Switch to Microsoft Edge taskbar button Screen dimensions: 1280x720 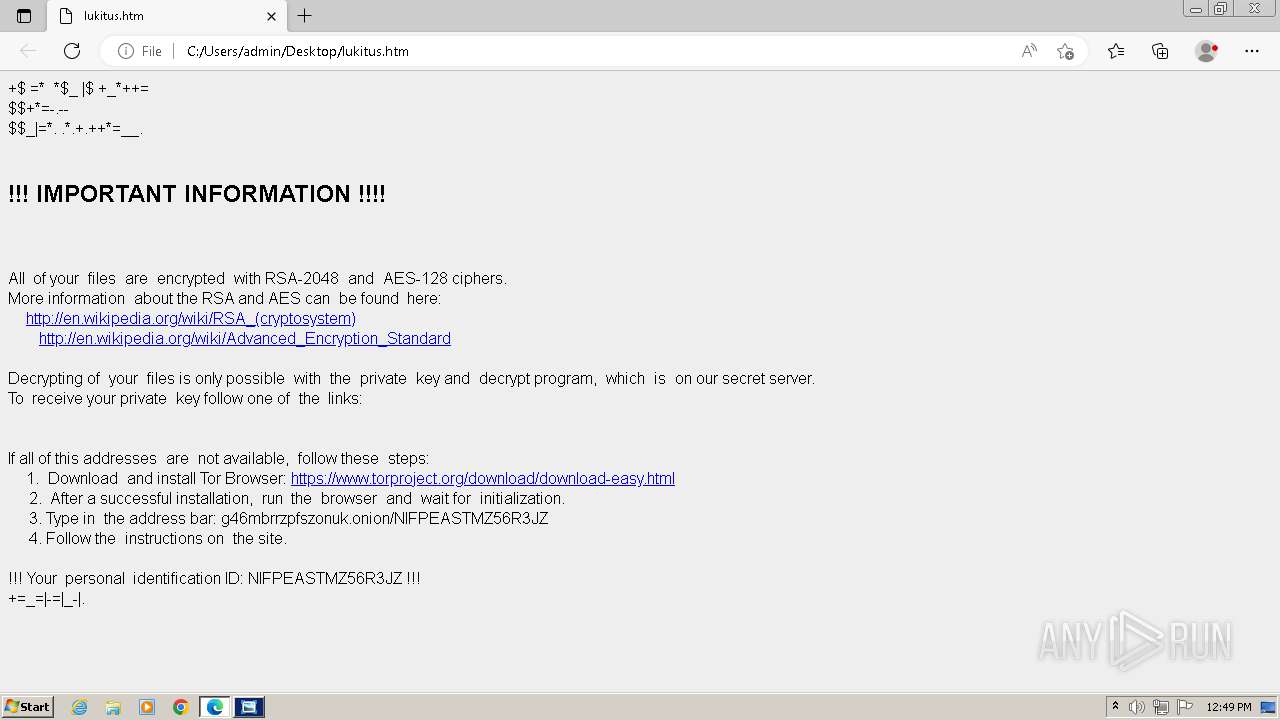215,707
